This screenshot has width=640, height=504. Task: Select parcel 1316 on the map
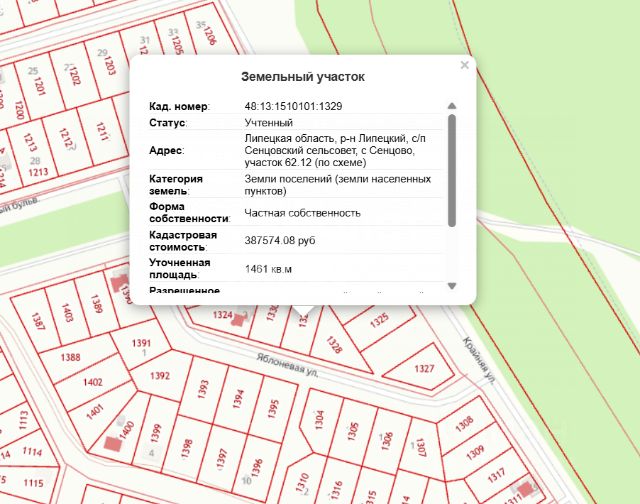point(336,490)
